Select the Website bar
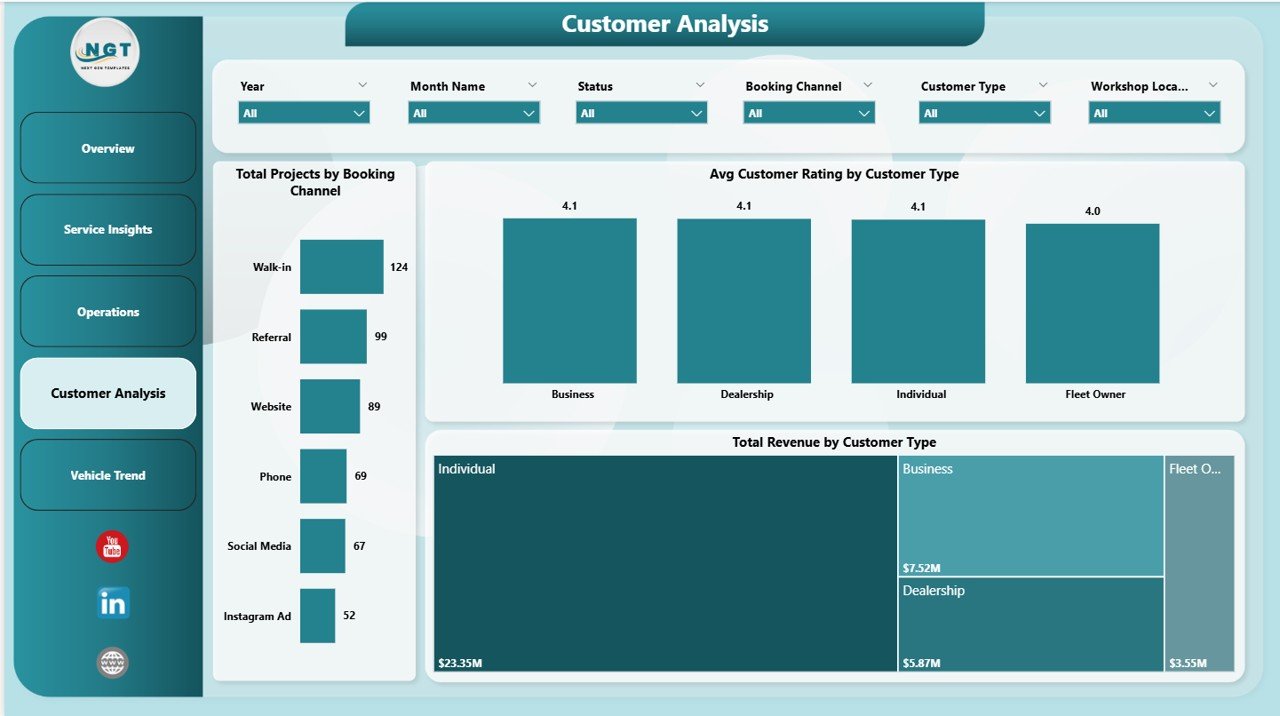The height and width of the screenshot is (716, 1280). (330, 406)
